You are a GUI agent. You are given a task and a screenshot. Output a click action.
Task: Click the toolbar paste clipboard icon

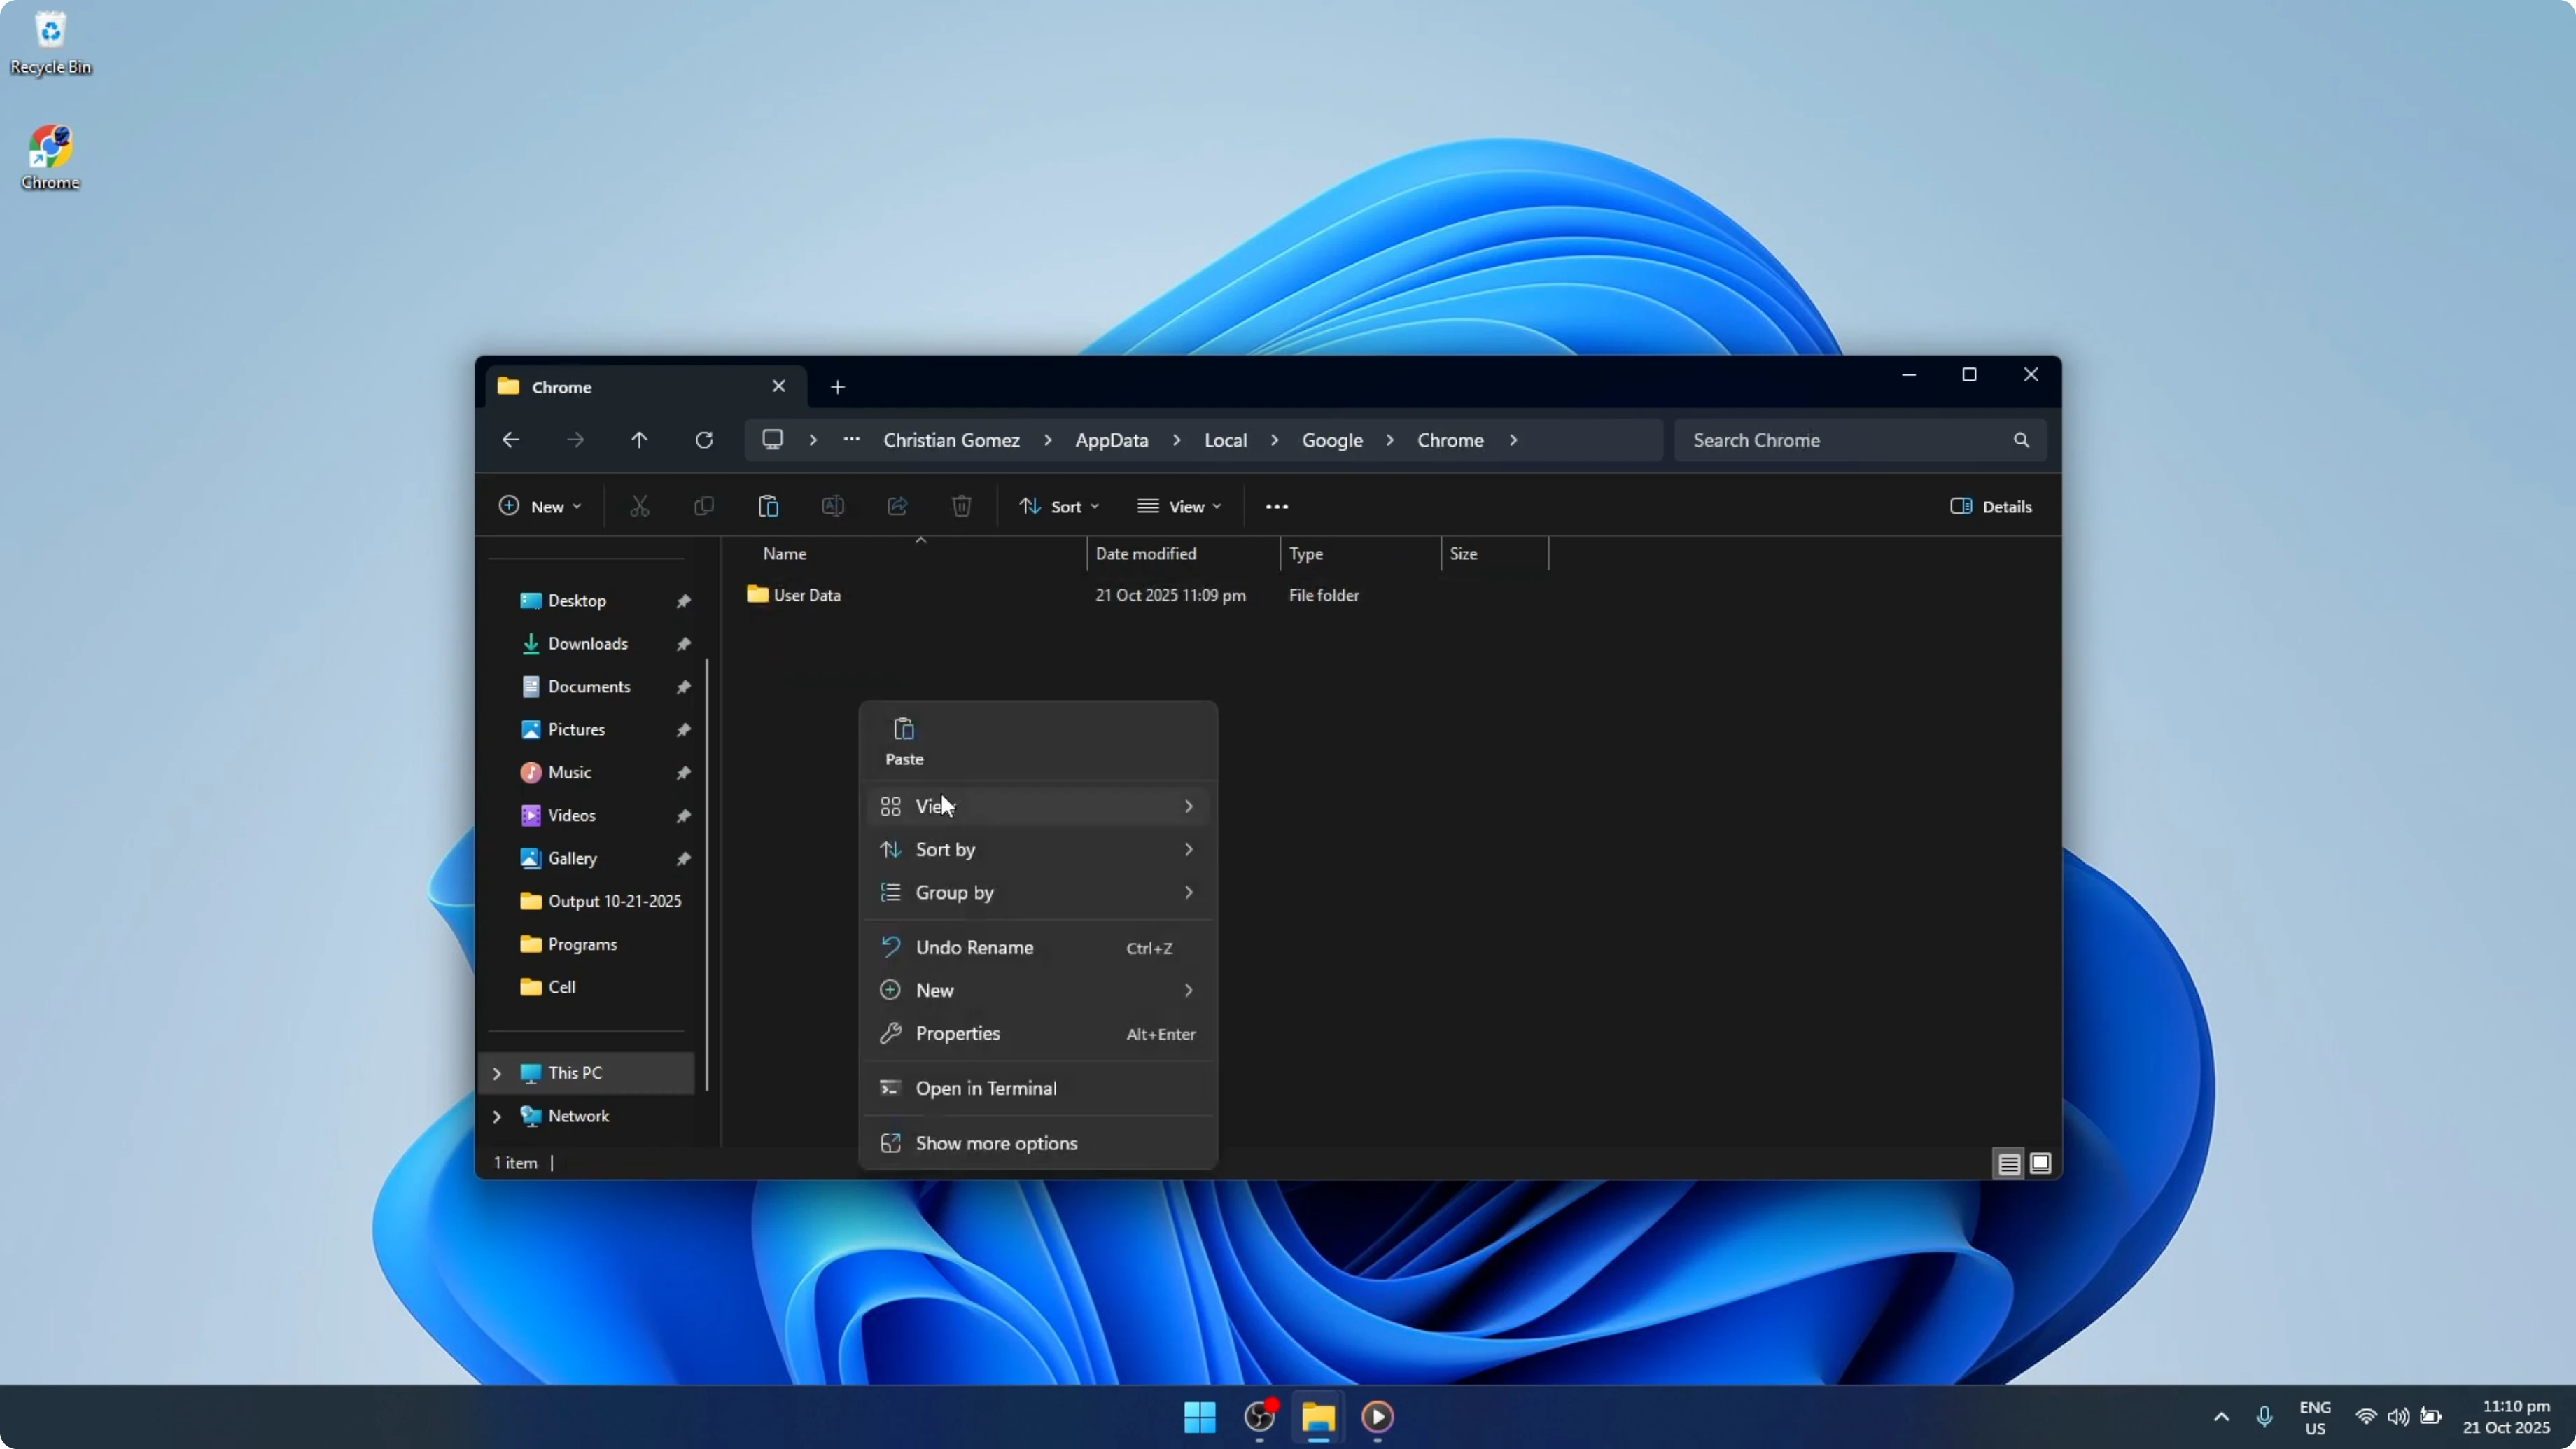(768, 506)
